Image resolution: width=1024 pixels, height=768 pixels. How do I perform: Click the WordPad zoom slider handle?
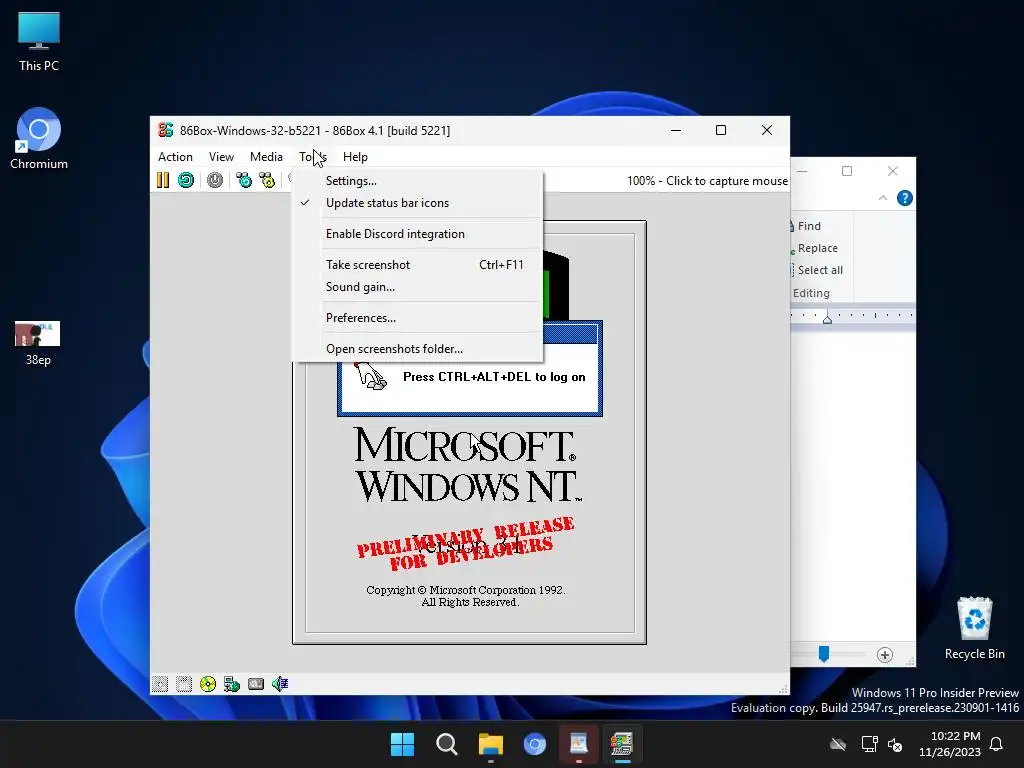pyautogui.click(x=824, y=654)
